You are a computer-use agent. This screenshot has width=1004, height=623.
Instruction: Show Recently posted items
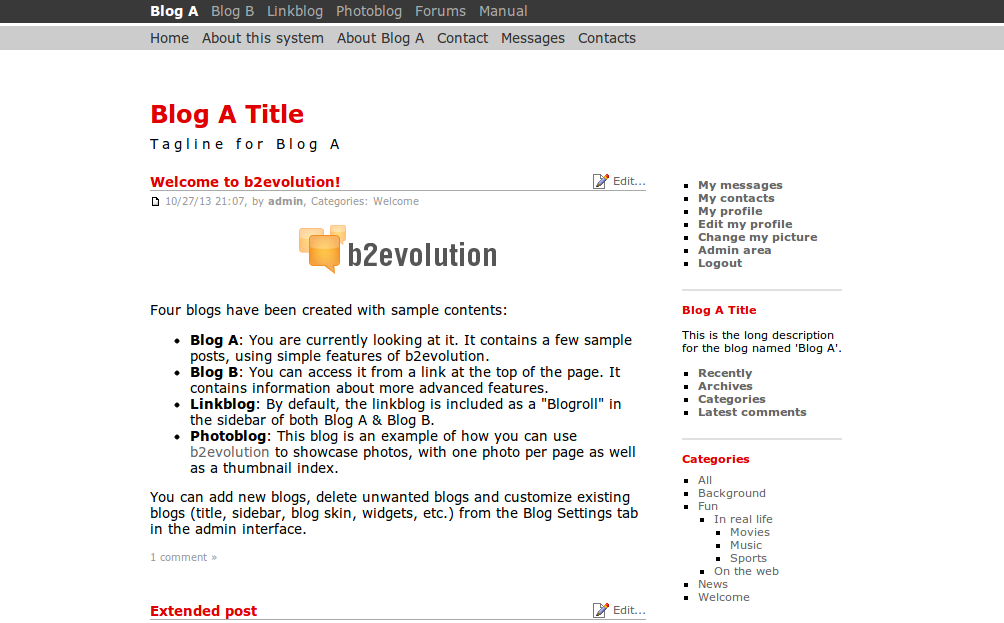tap(725, 373)
